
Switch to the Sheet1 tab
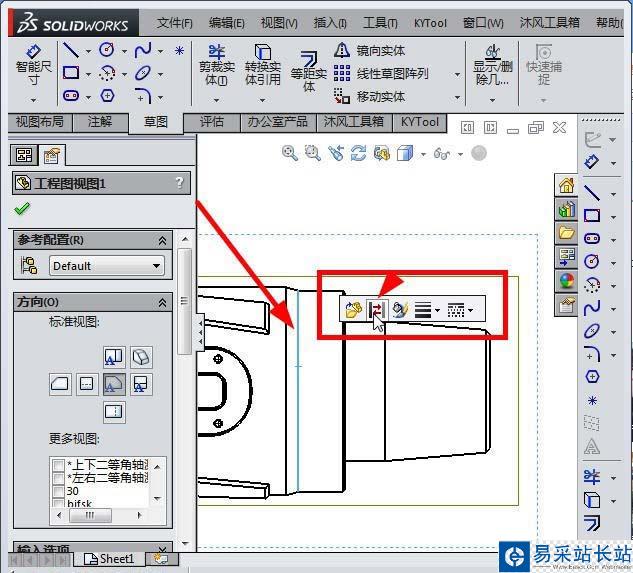click(x=109, y=559)
